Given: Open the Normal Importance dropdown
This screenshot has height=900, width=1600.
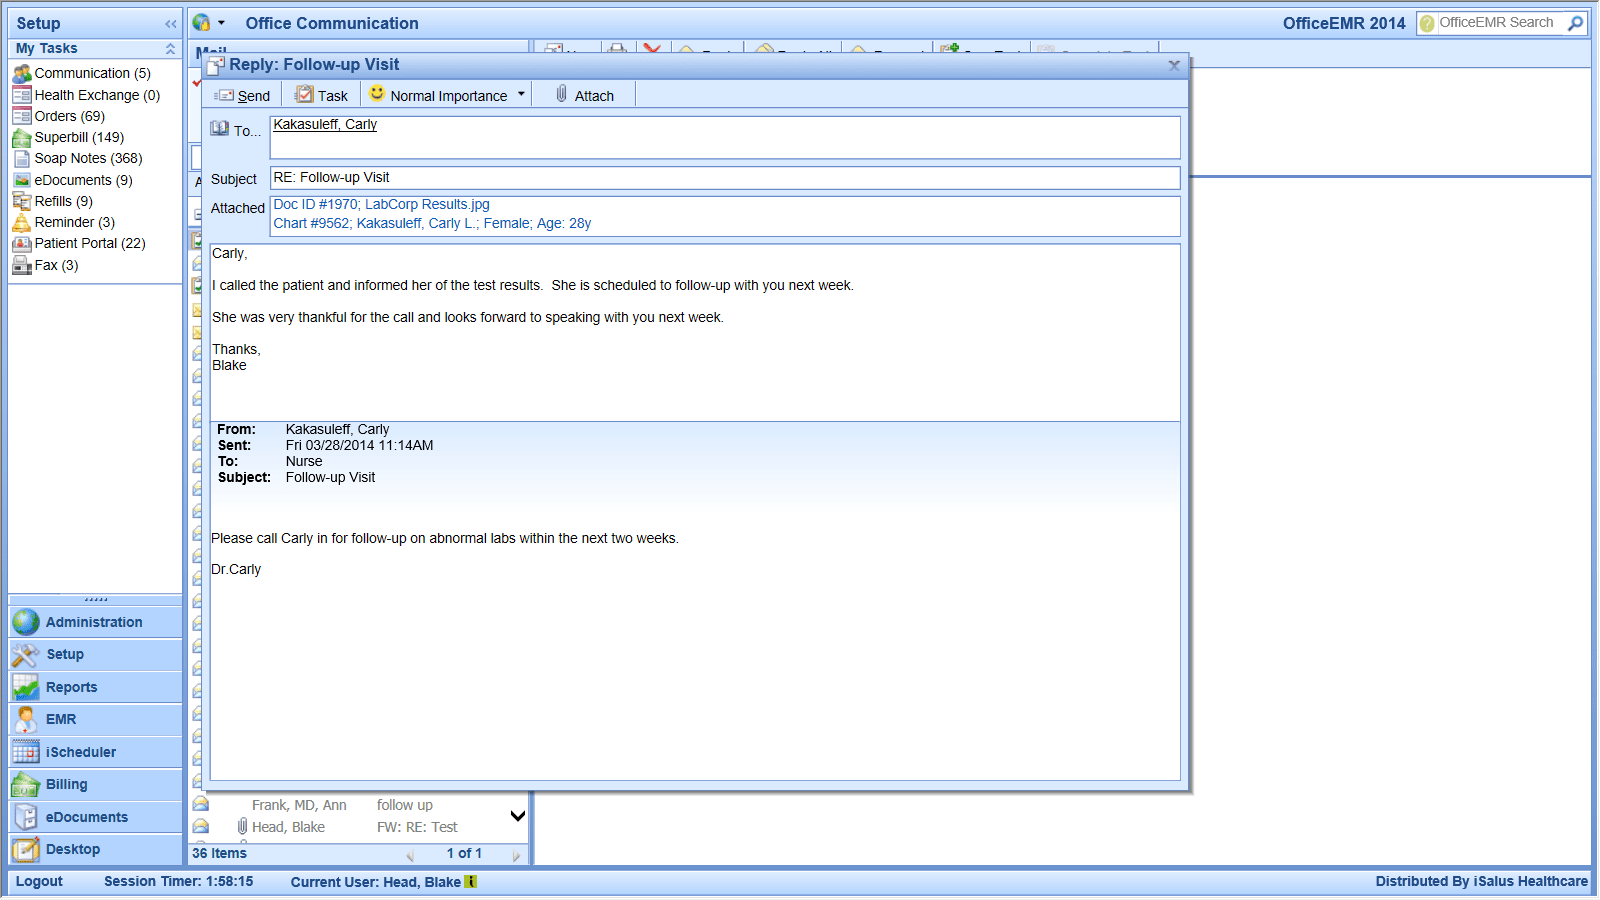Looking at the screenshot, I should click(x=521, y=95).
